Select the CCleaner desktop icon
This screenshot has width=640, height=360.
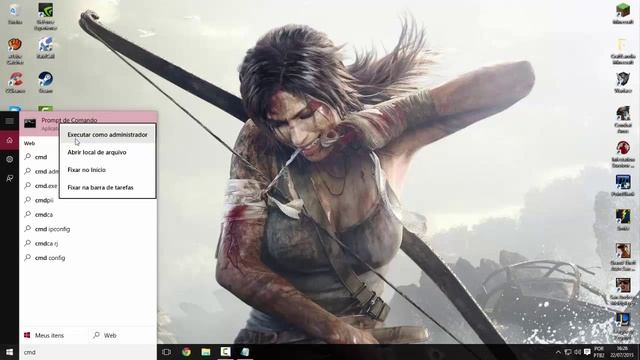[15, 82]
